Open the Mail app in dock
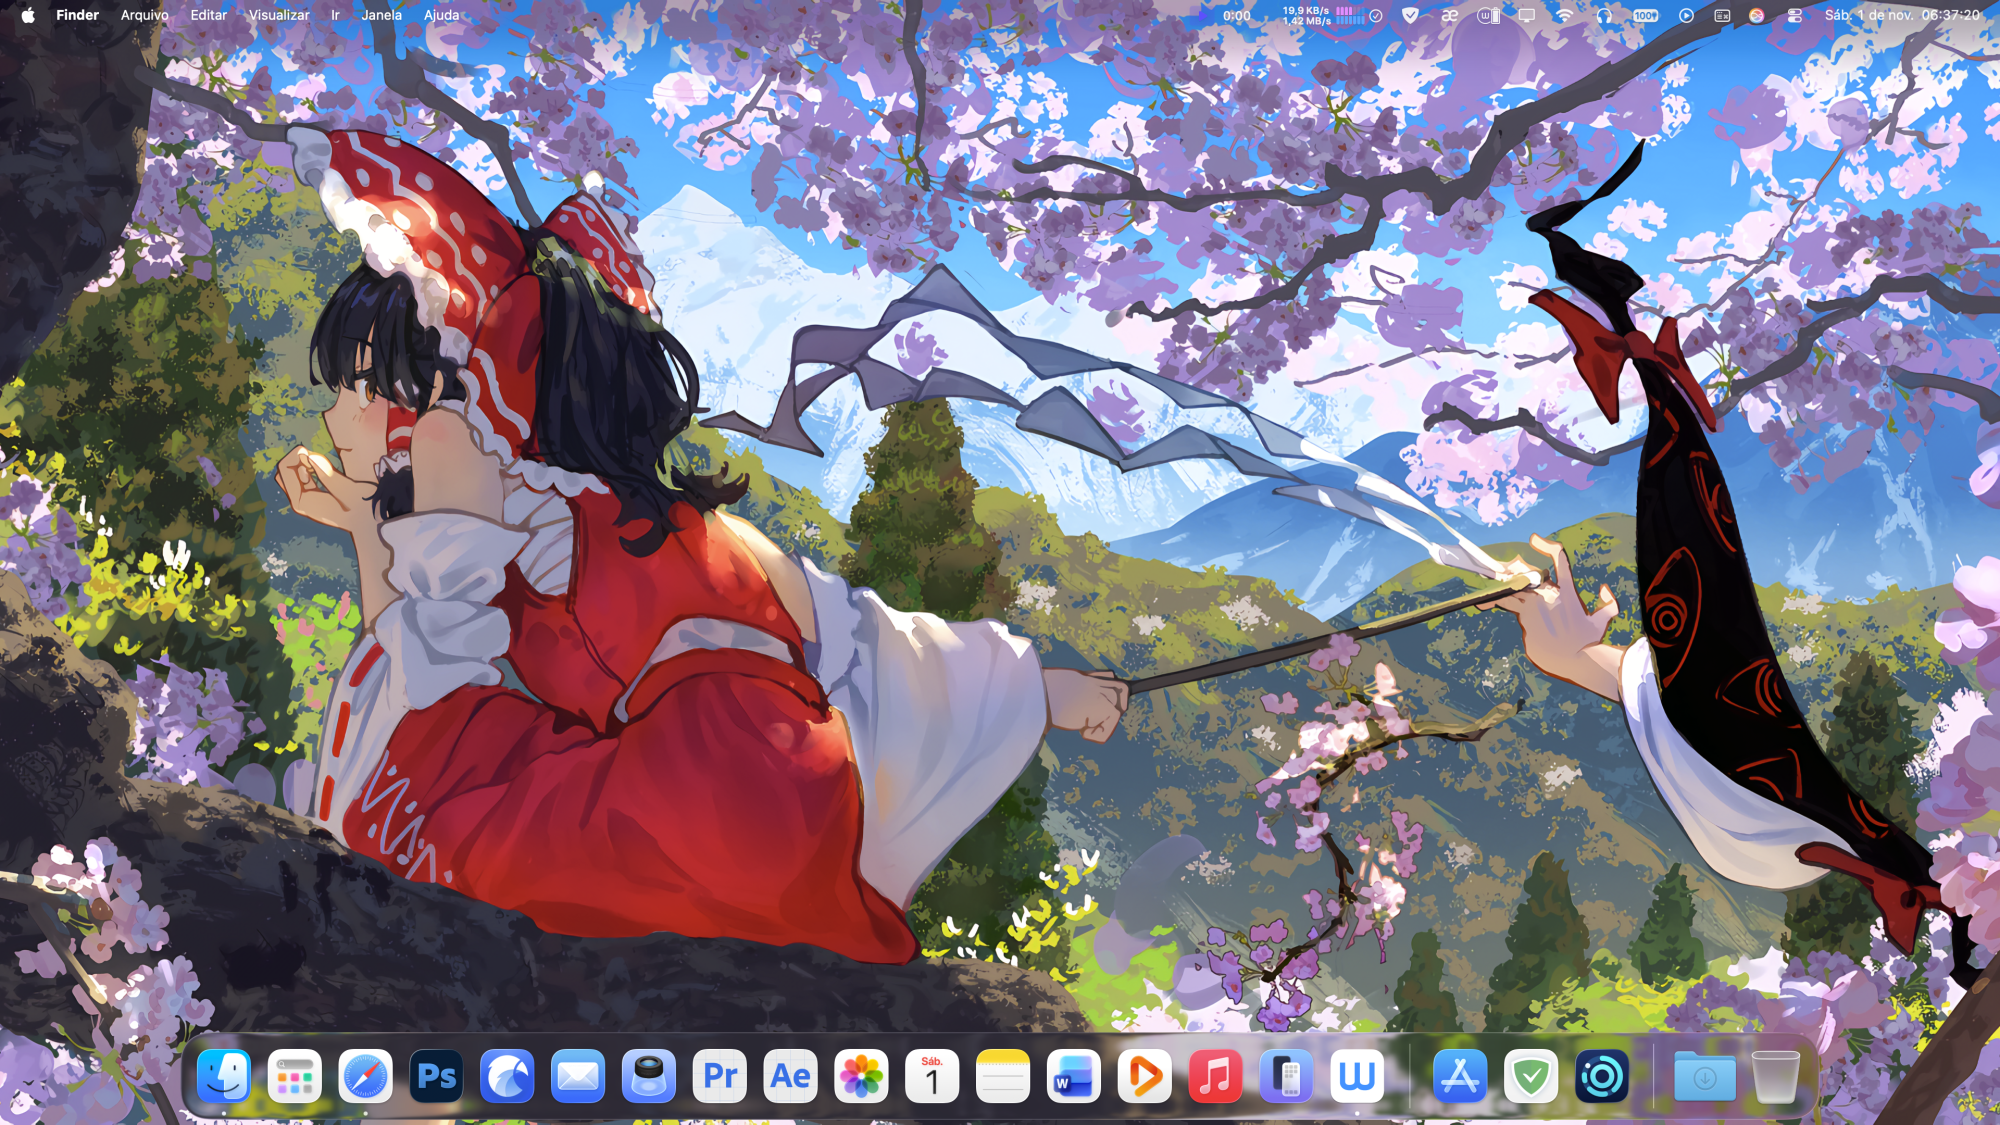This screenshot has width=2000, height=1125. click(578, 1077)
